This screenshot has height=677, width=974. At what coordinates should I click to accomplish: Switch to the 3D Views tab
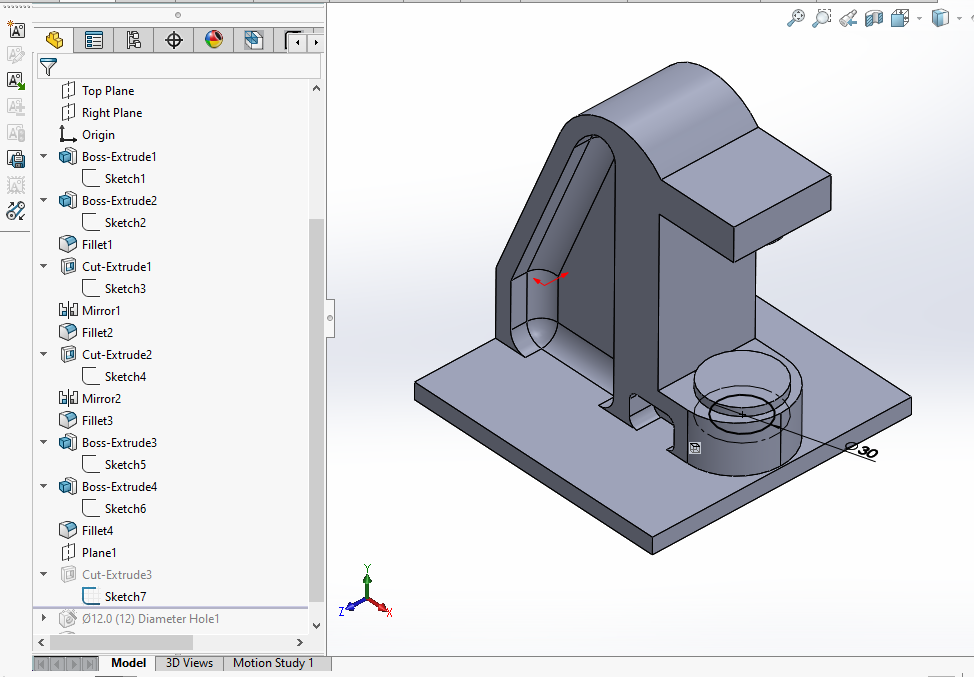[x=189, y=663]
